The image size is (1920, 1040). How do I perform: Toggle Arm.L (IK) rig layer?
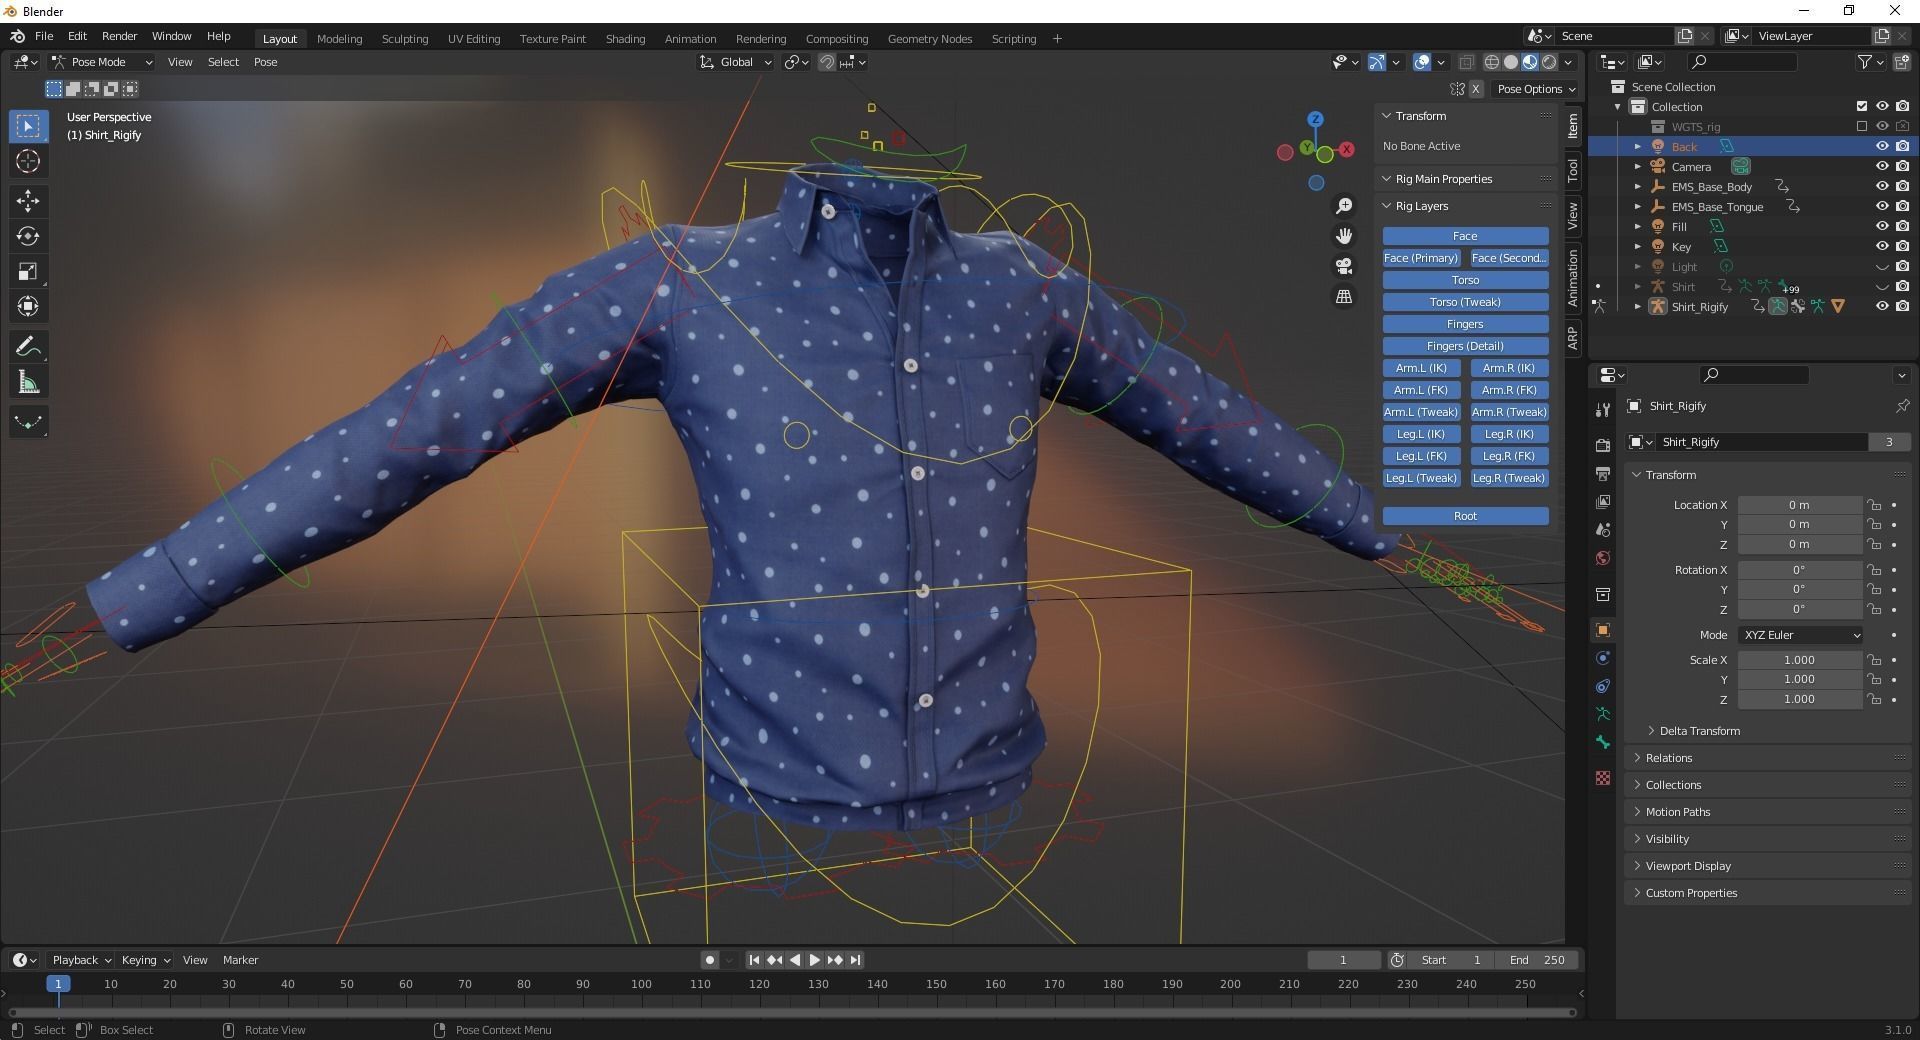click(1421, 368)
